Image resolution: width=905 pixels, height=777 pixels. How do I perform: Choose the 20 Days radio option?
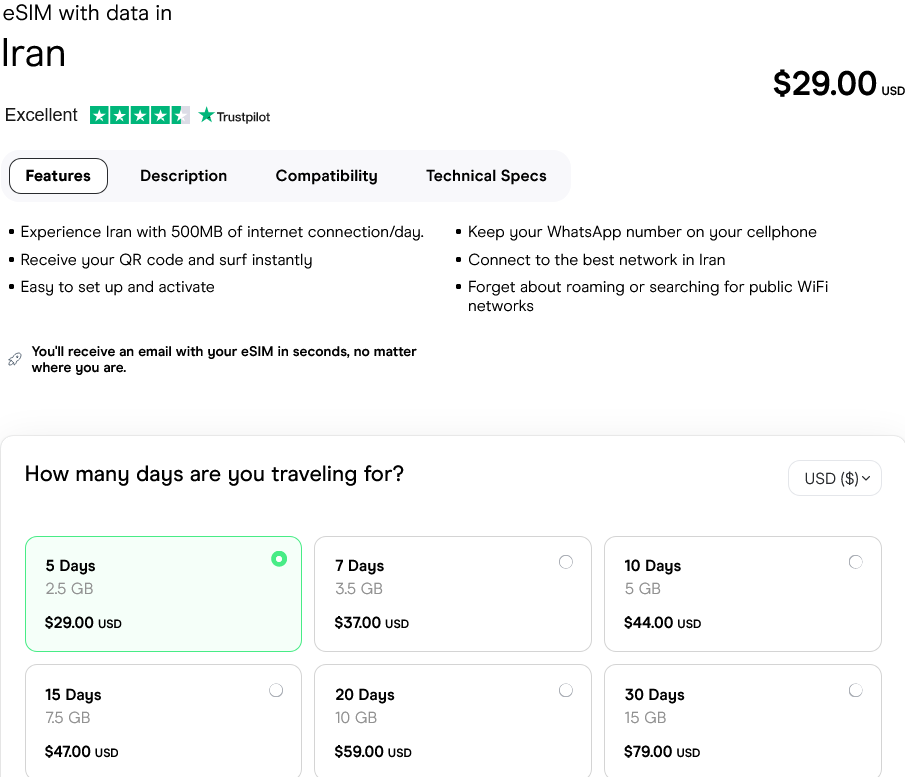566,690
